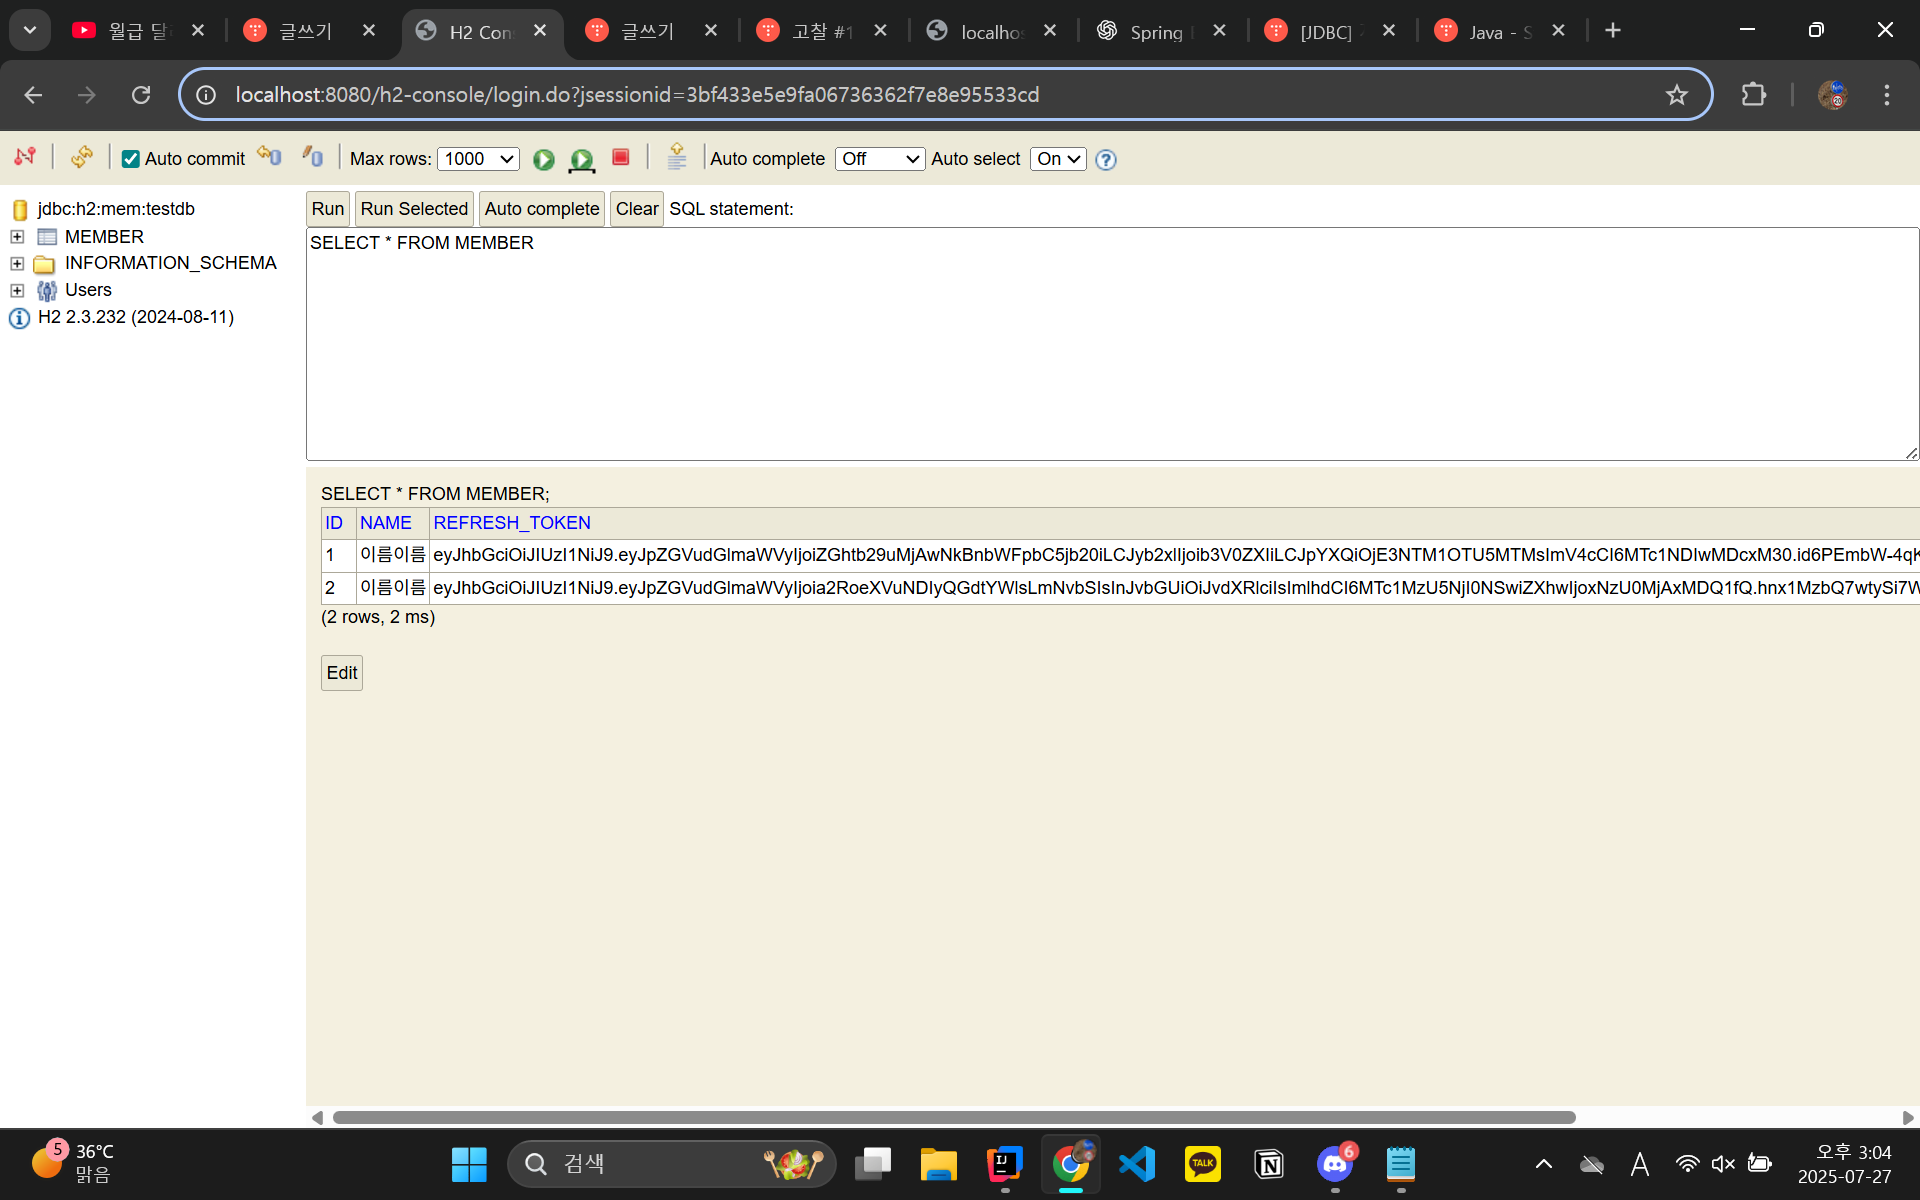Image resolution: width=1920 pixels, height=1200 pixels.
Task: Click the Commit icon with pencil
Action: pyautogui.click(x=313, y=157)
